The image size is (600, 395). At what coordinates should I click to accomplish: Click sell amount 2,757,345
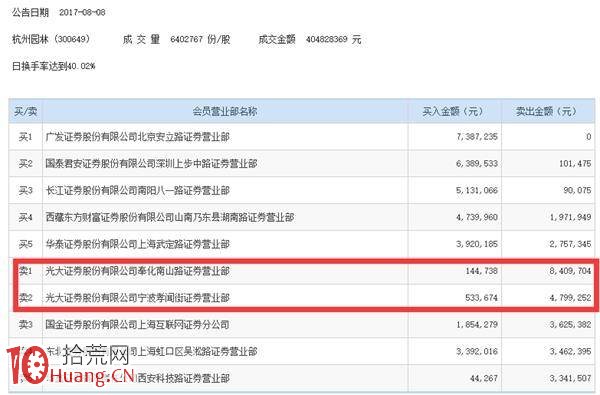(x=571, y=244)
